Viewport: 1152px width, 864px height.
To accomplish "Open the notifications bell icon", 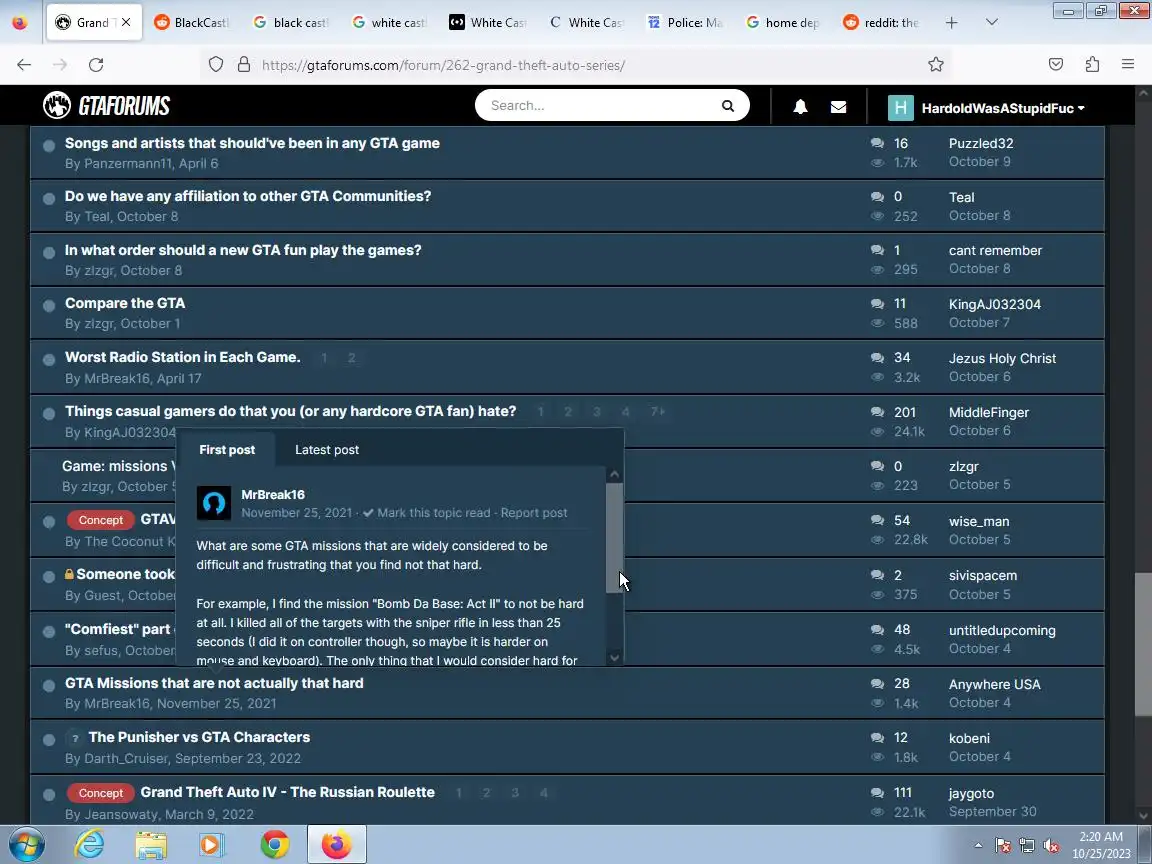I will click(800, 107).
